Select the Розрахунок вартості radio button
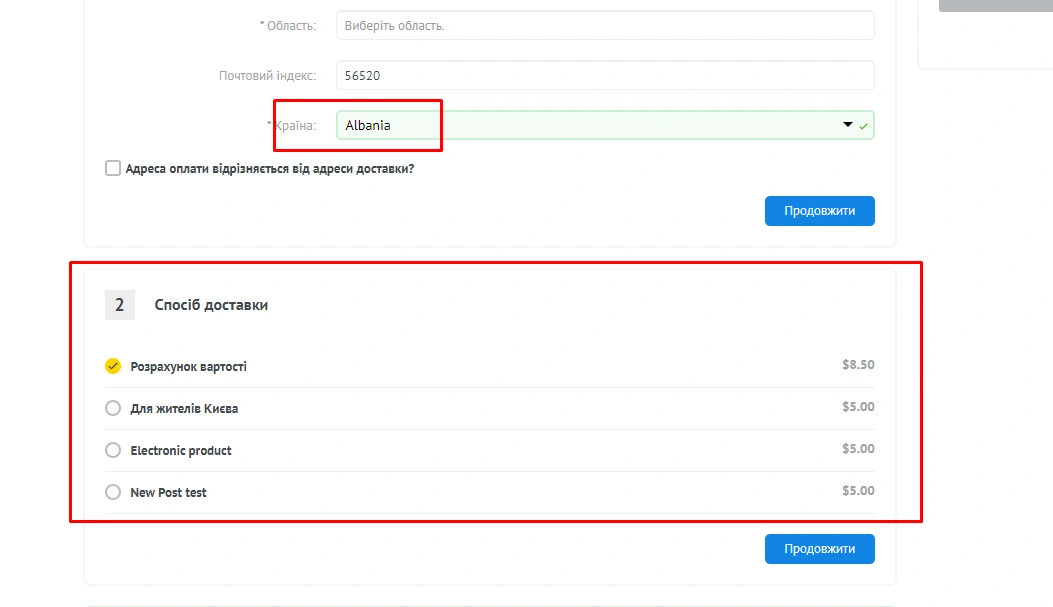This screenshot has width=1053, height=607. 113,366
